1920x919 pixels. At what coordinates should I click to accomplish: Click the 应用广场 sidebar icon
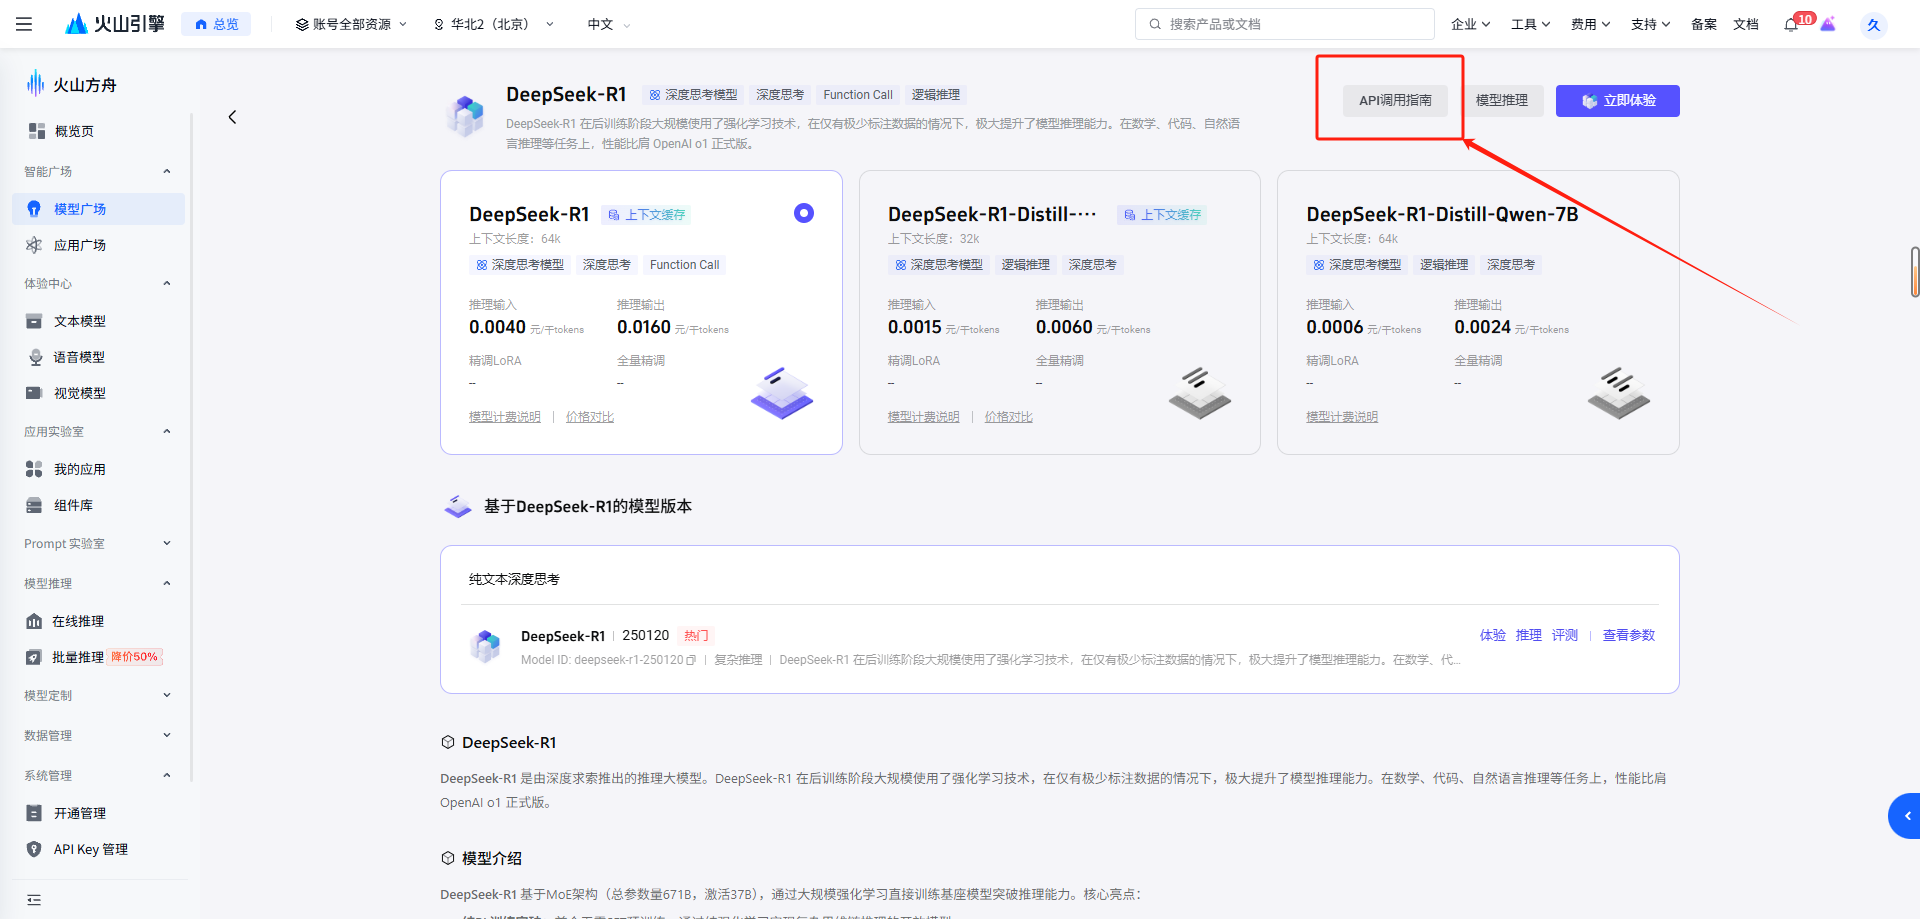tap(34, 245)
